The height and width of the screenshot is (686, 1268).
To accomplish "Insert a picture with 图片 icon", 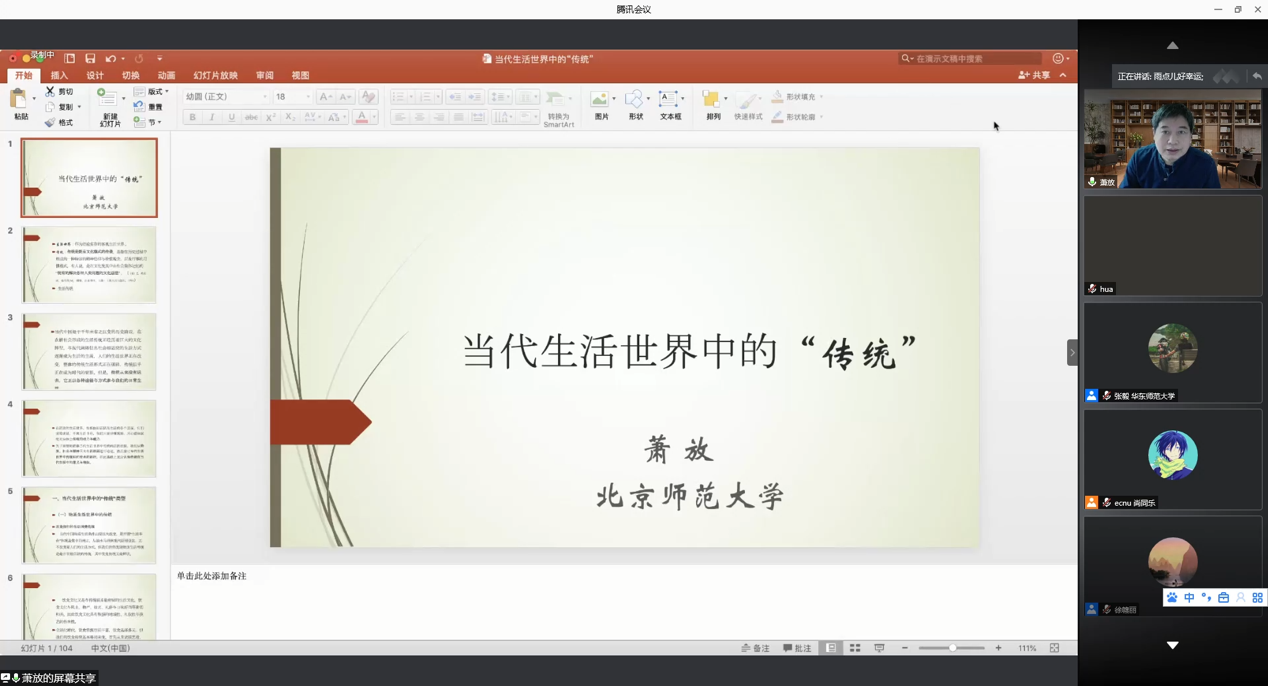I will pyautogui.click(x=600, y=100).
